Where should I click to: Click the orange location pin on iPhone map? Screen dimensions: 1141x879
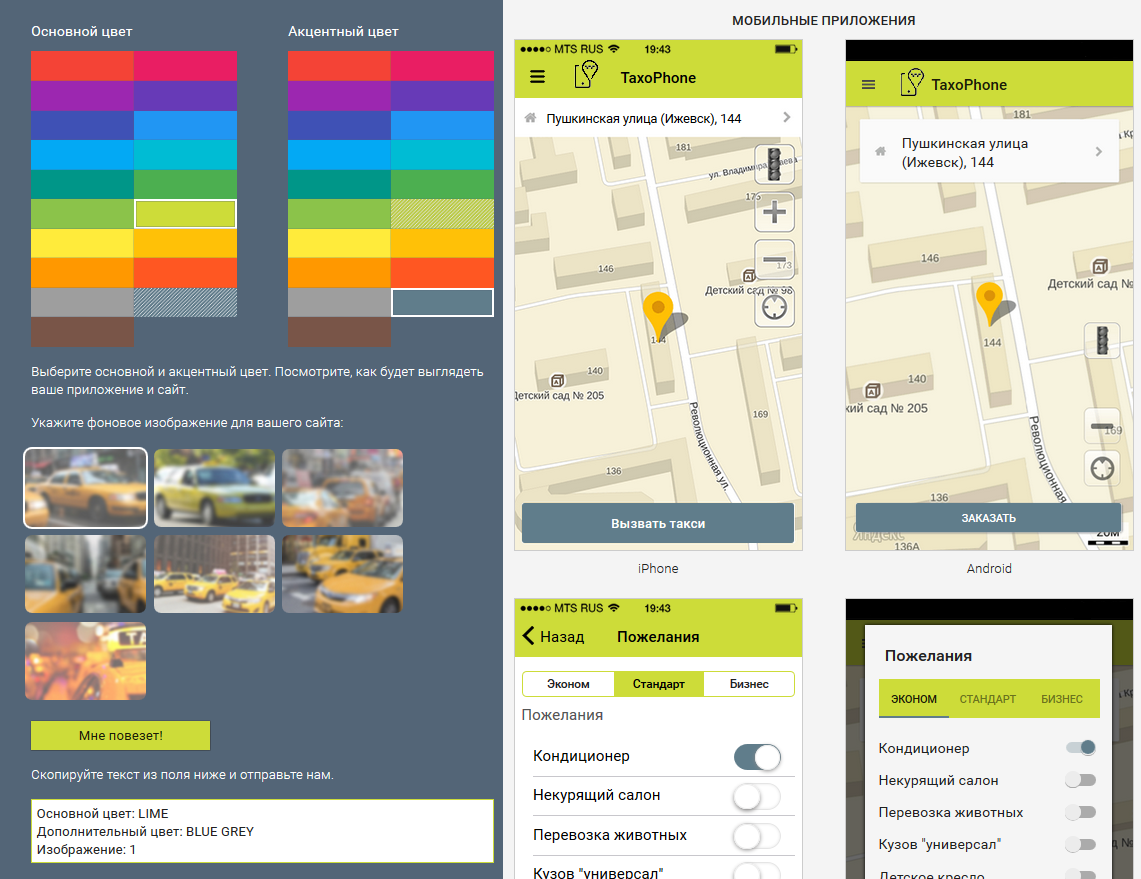(x=657, y=311)
